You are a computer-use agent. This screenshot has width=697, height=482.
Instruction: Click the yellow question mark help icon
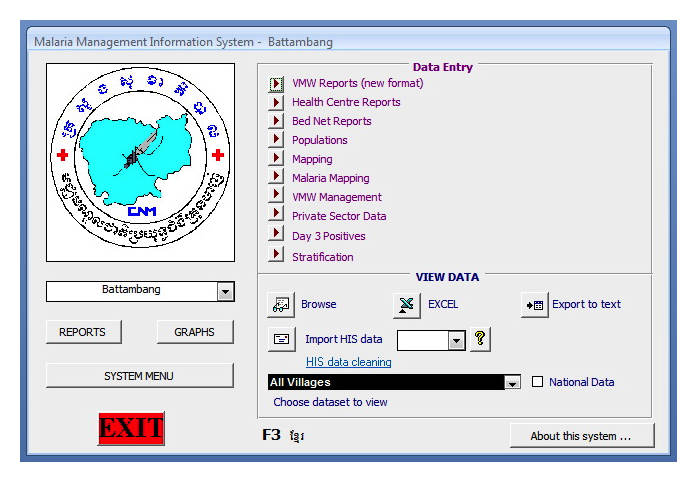tap(480, 339)
